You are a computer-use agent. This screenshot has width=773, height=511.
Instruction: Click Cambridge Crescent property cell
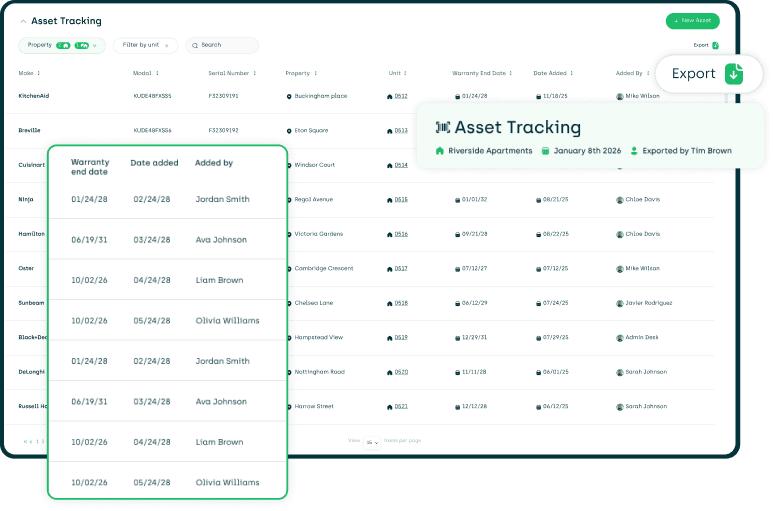324,269
